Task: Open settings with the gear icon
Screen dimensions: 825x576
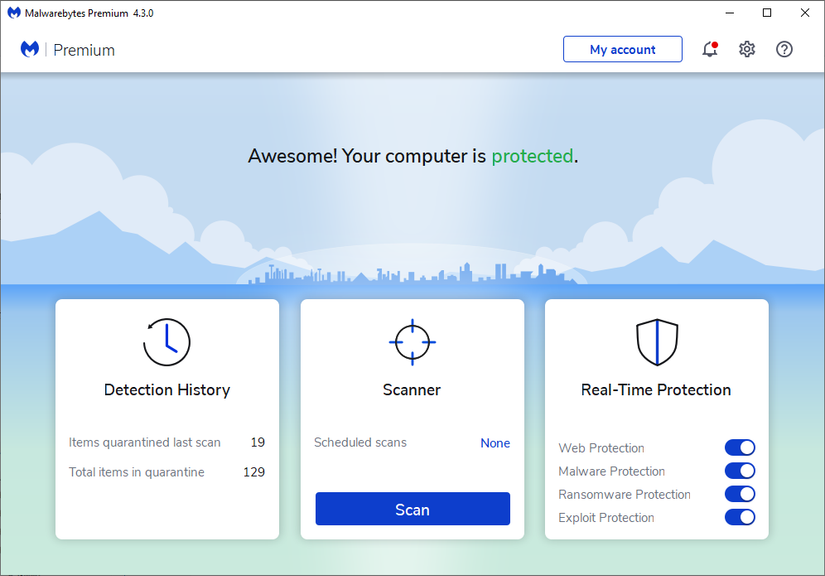Action: click(747, 49)
